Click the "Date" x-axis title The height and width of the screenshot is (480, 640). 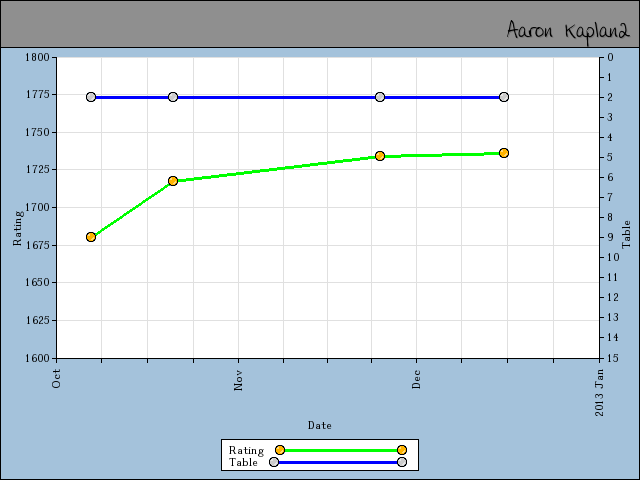tap(320, 425)
